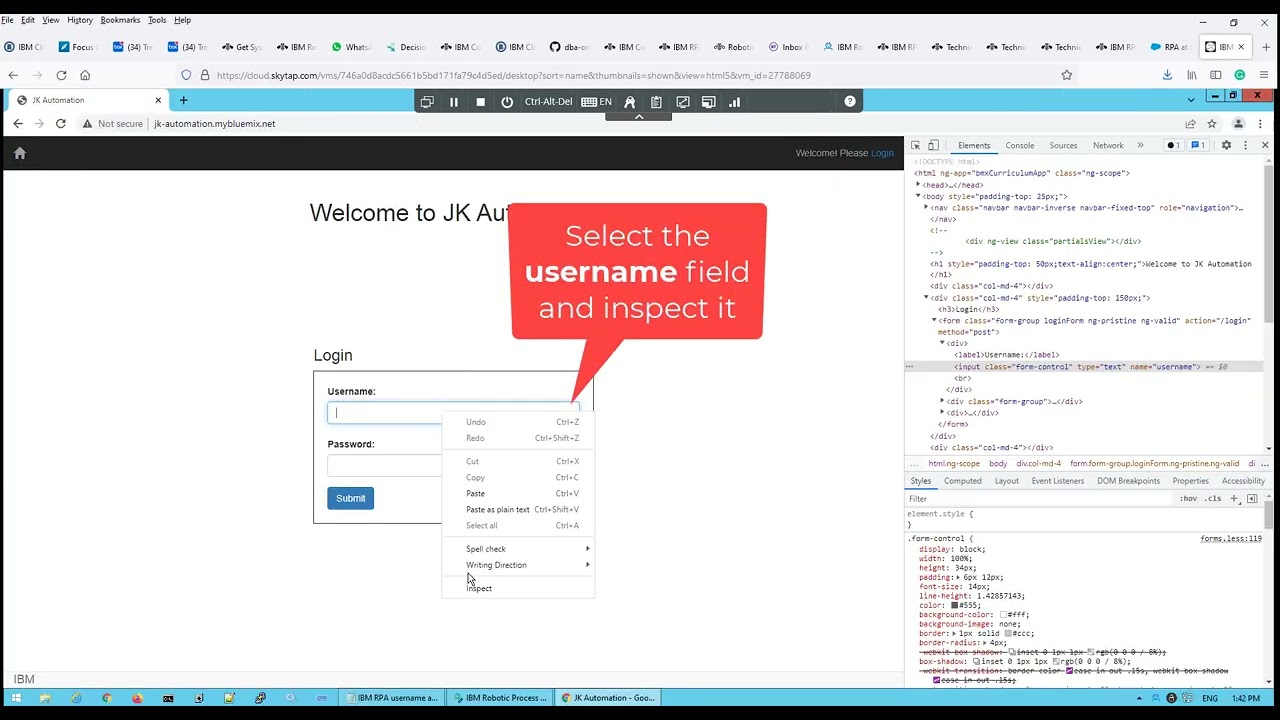Reload the inner Chrome page
The width and height of the screenshot is (1280, 720).
(x=61, y=124)
